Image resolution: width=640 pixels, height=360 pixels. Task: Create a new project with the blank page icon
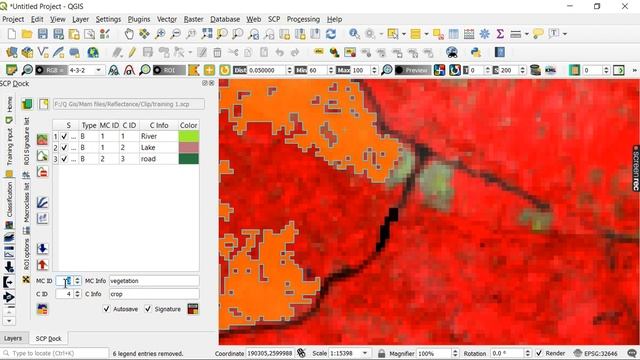tap(12, 34)
